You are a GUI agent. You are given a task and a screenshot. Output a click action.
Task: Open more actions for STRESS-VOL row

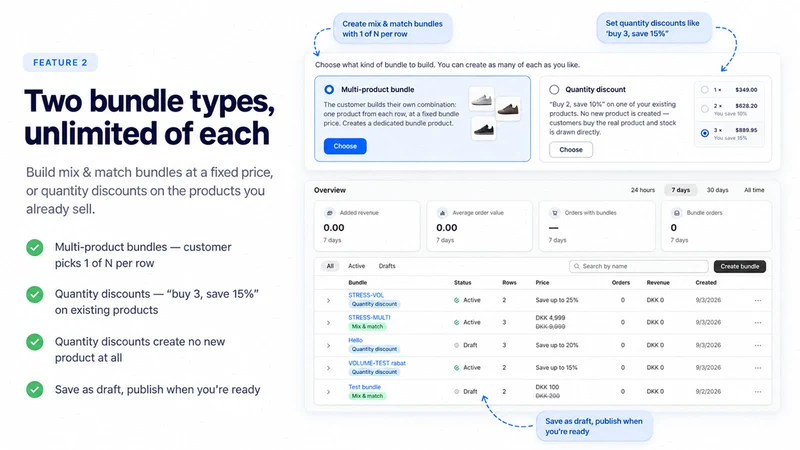pyautogui.click(x=758, y=301)
